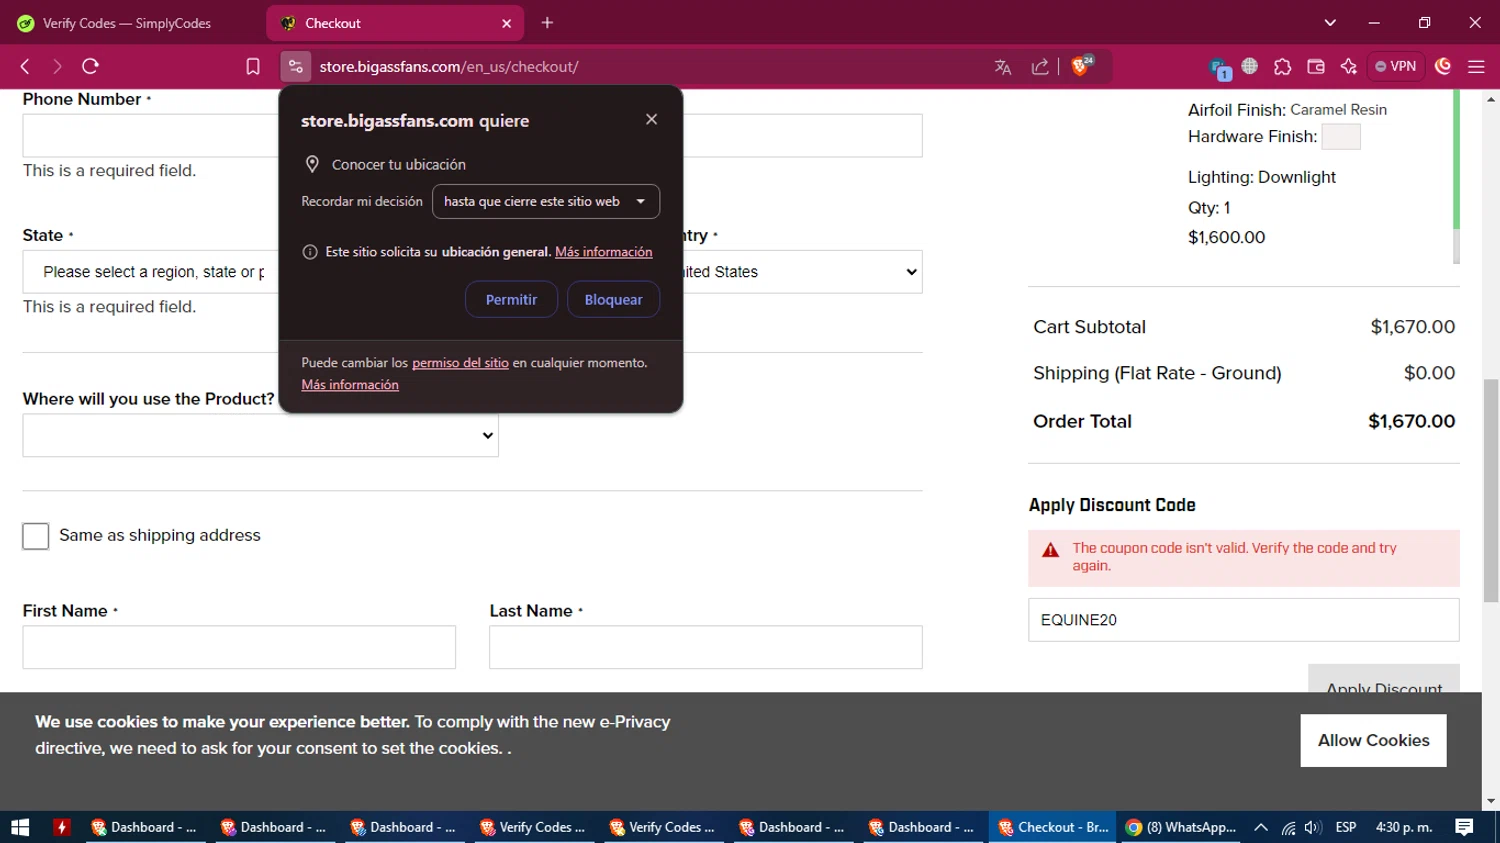The height and width of the screenshot is (843, 1500).
Task: Open the Recordar mi decisión dropdown
Action: (546, 201)
